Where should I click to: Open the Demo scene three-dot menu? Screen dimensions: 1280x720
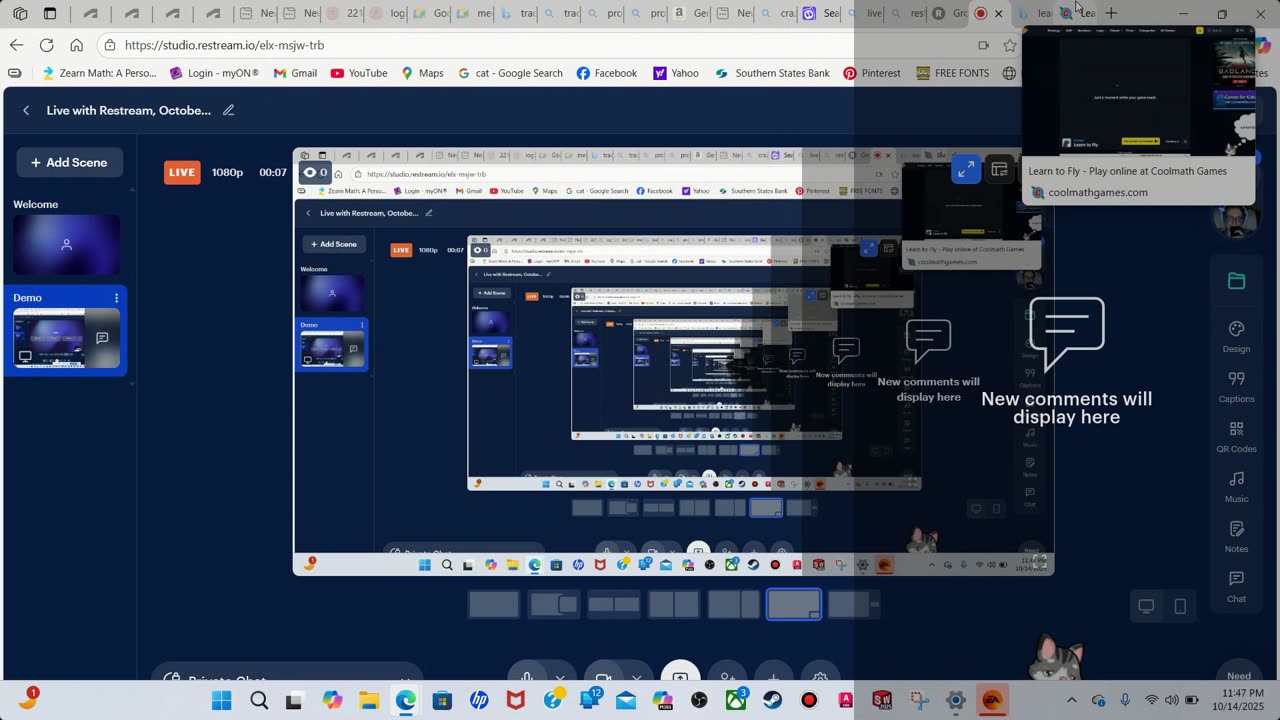tap(116, 298)
